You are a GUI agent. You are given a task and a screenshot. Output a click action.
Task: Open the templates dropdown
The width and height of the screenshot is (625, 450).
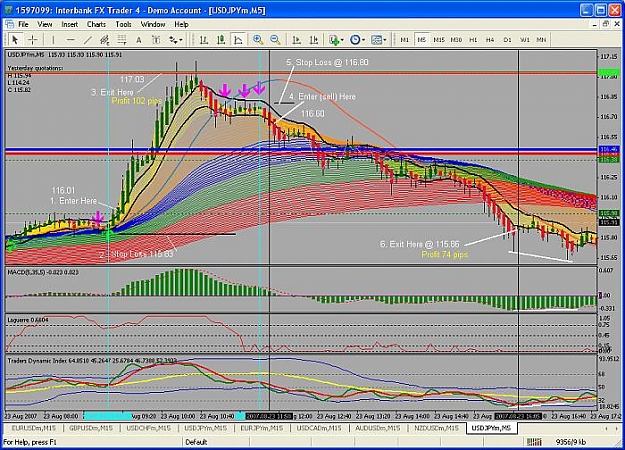click(x=378, y=40)
